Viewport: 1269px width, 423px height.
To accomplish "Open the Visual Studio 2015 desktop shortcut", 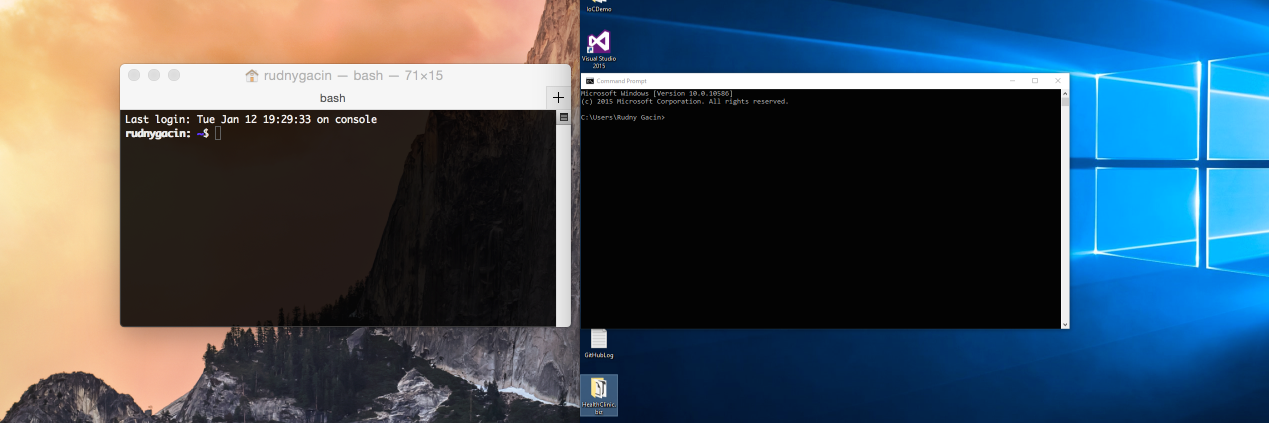I will tap(599, 49).
